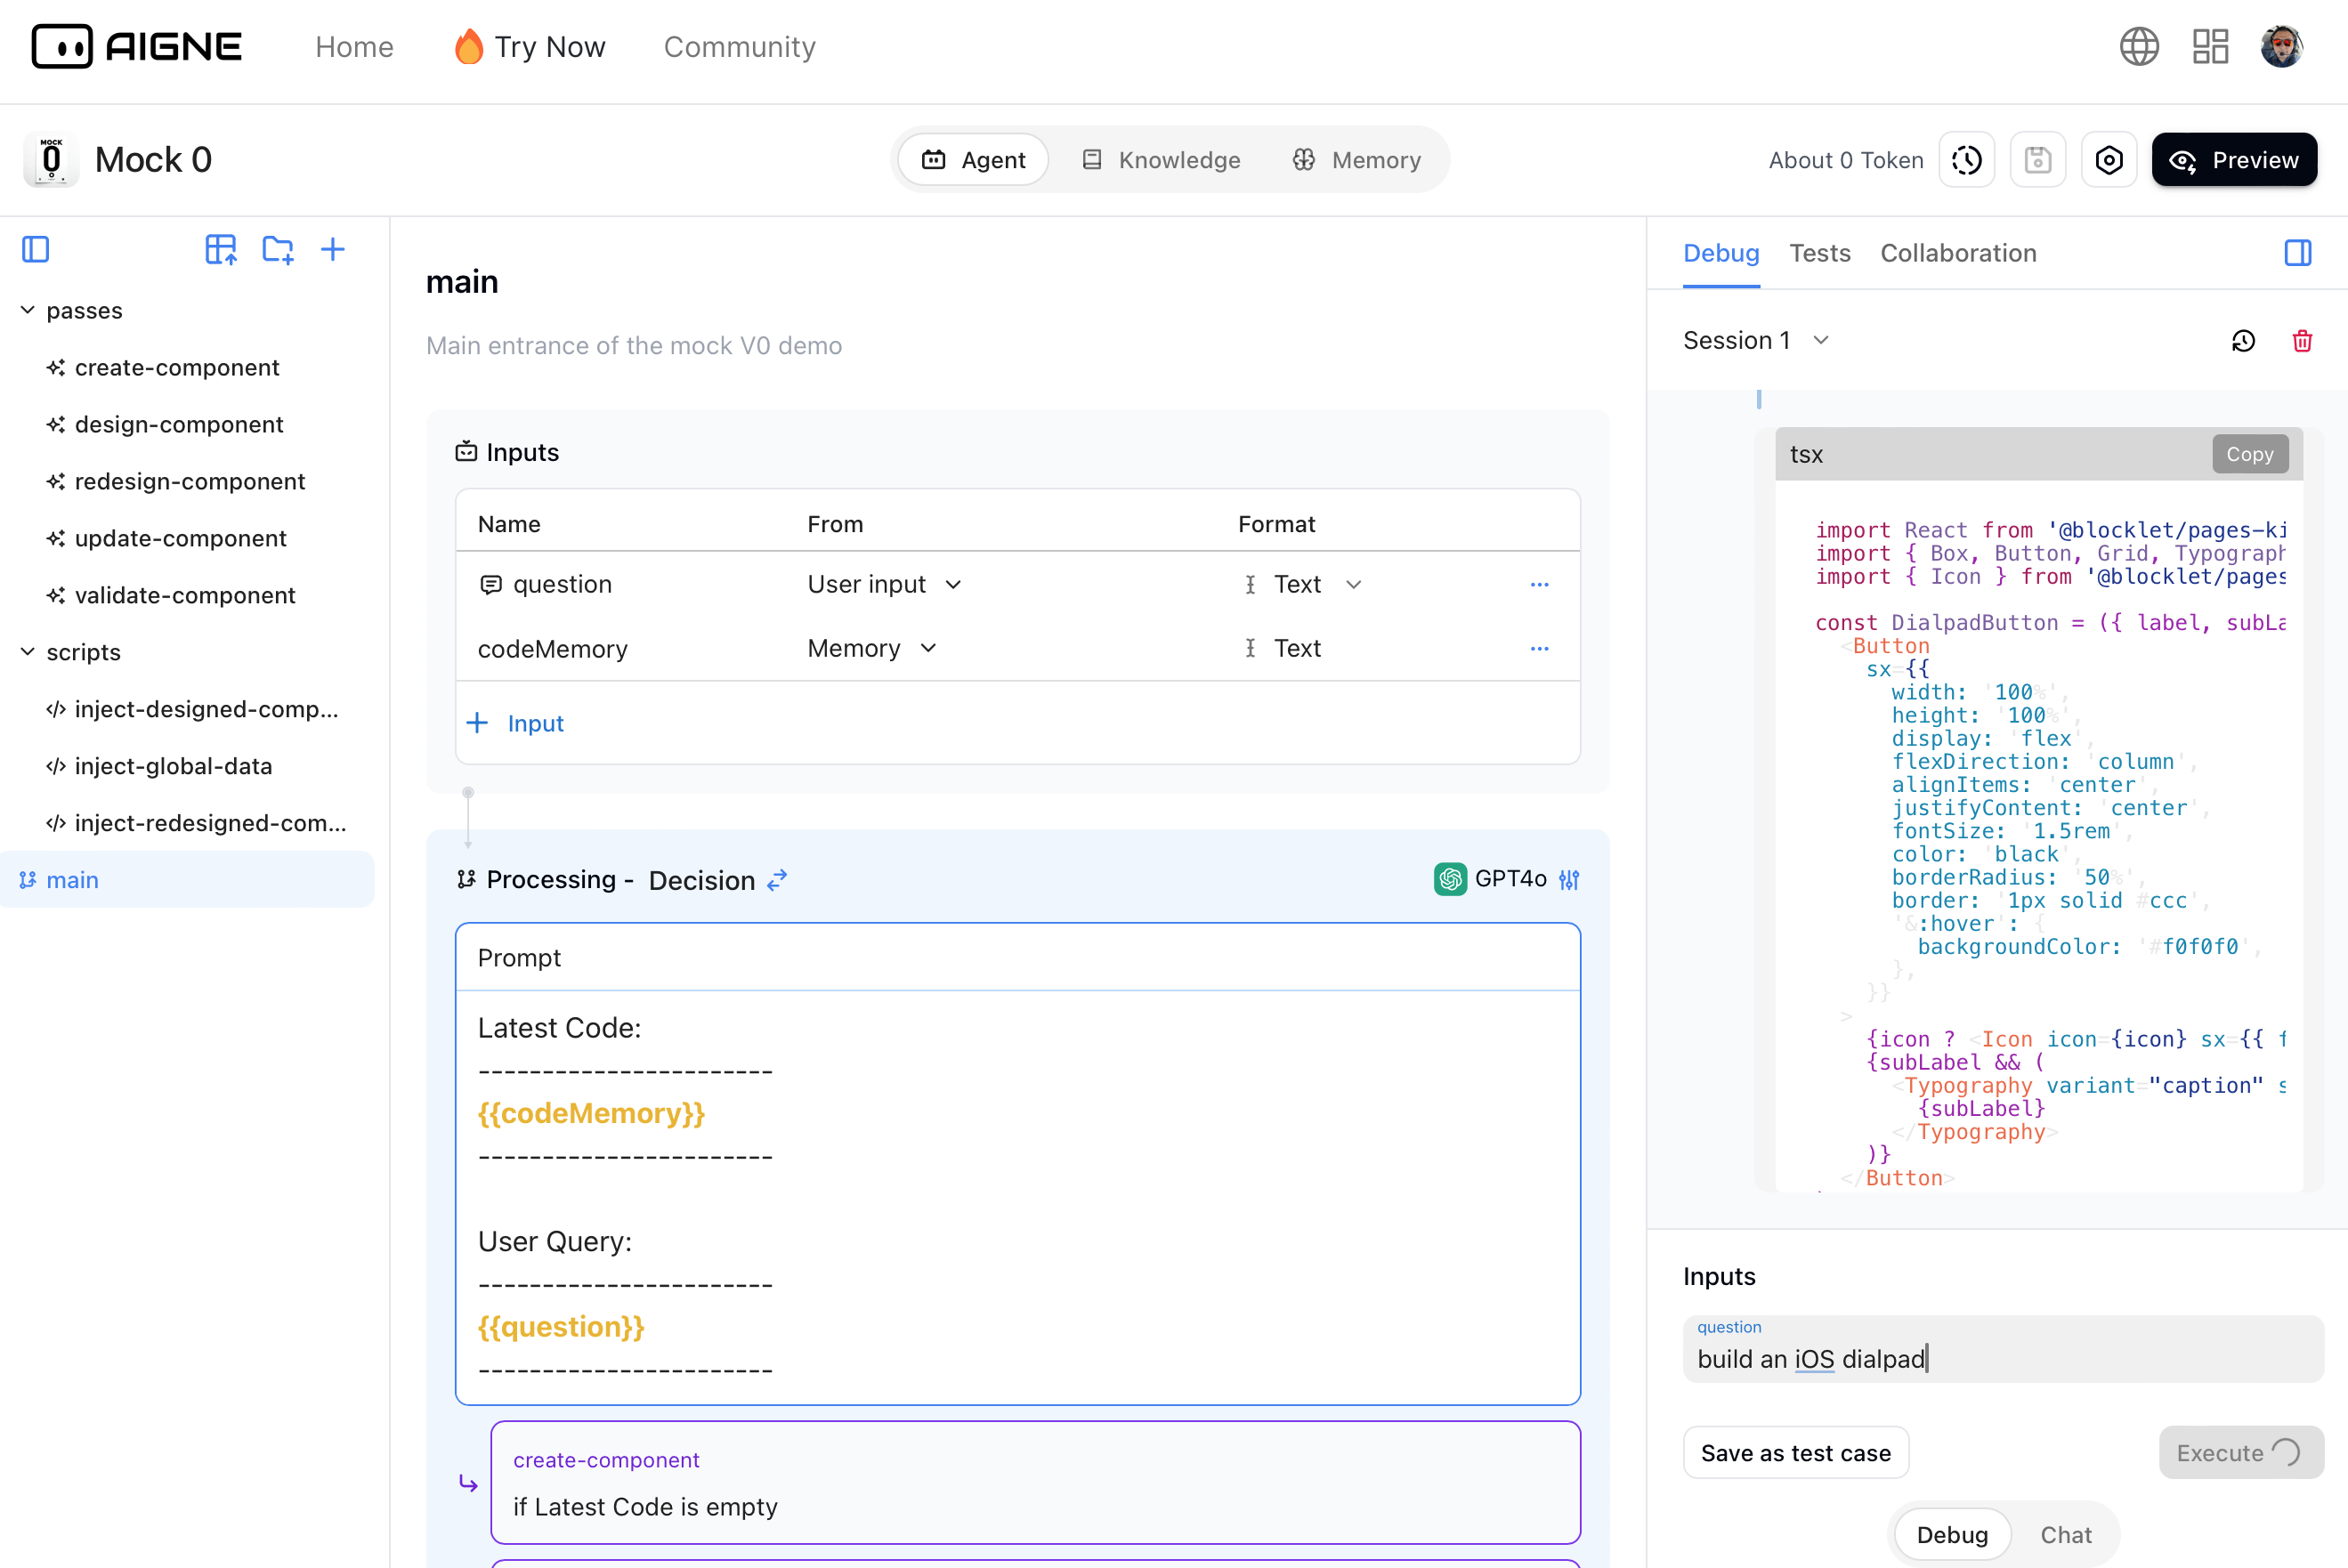This screenshot has width=2348, height=1568.
Task: Delete the session with the red trash icon
Action: [x=2302, y=341]
